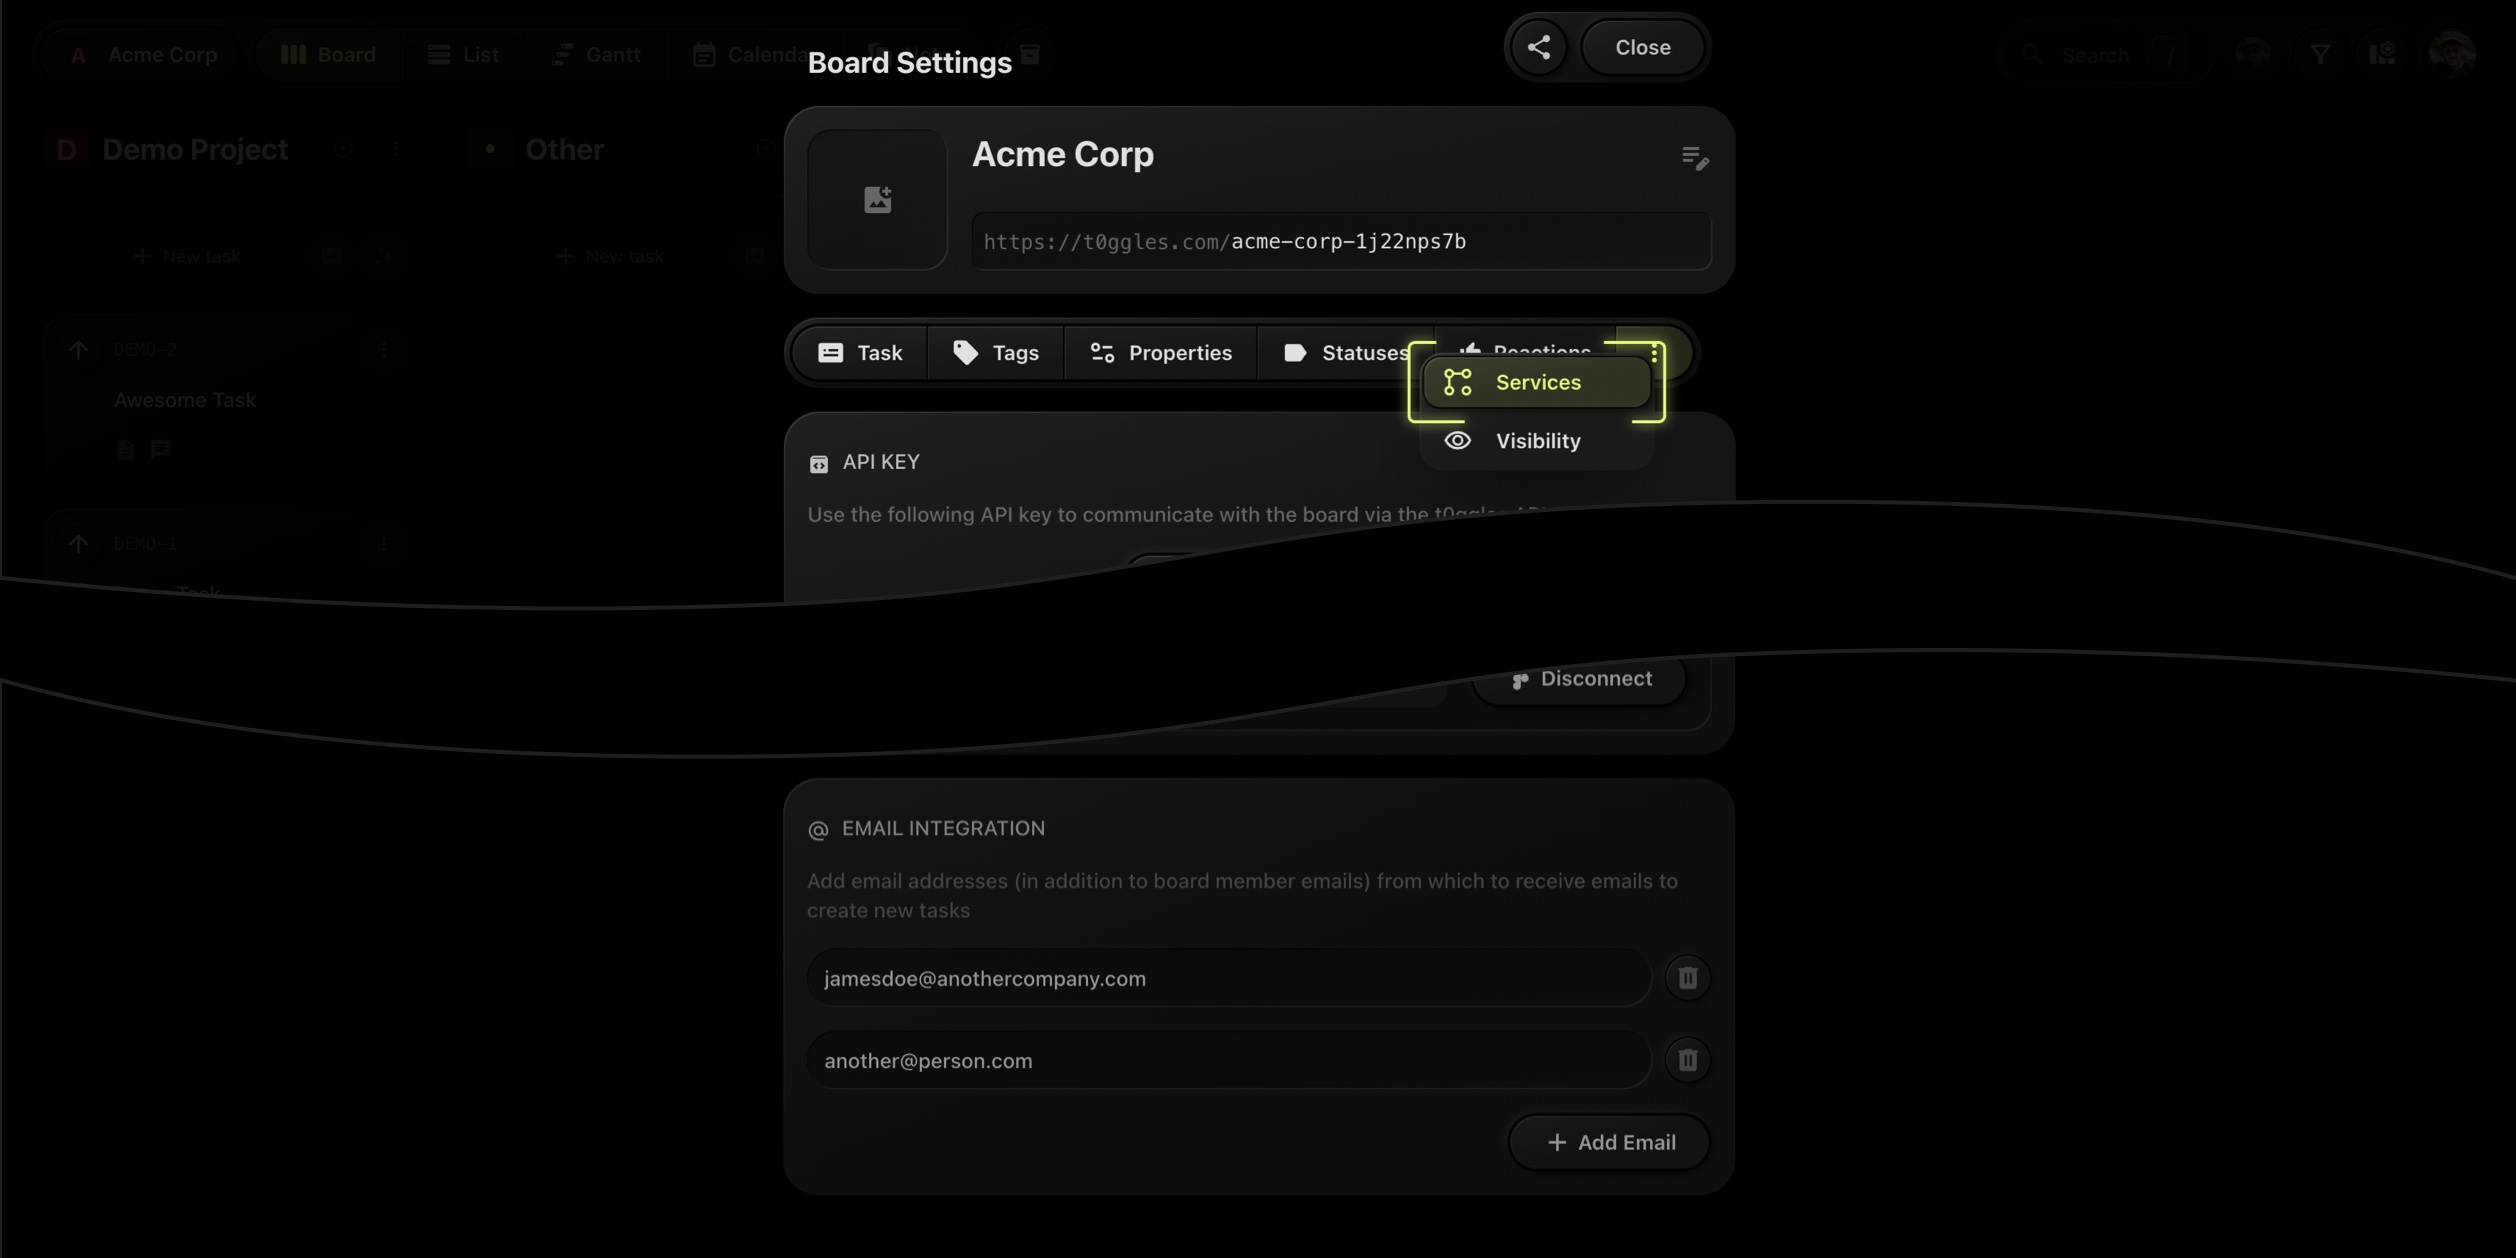Delete the jamesdoe@anothercompany.com email
This screenshot has height=1258, width=2516.
1687,978
